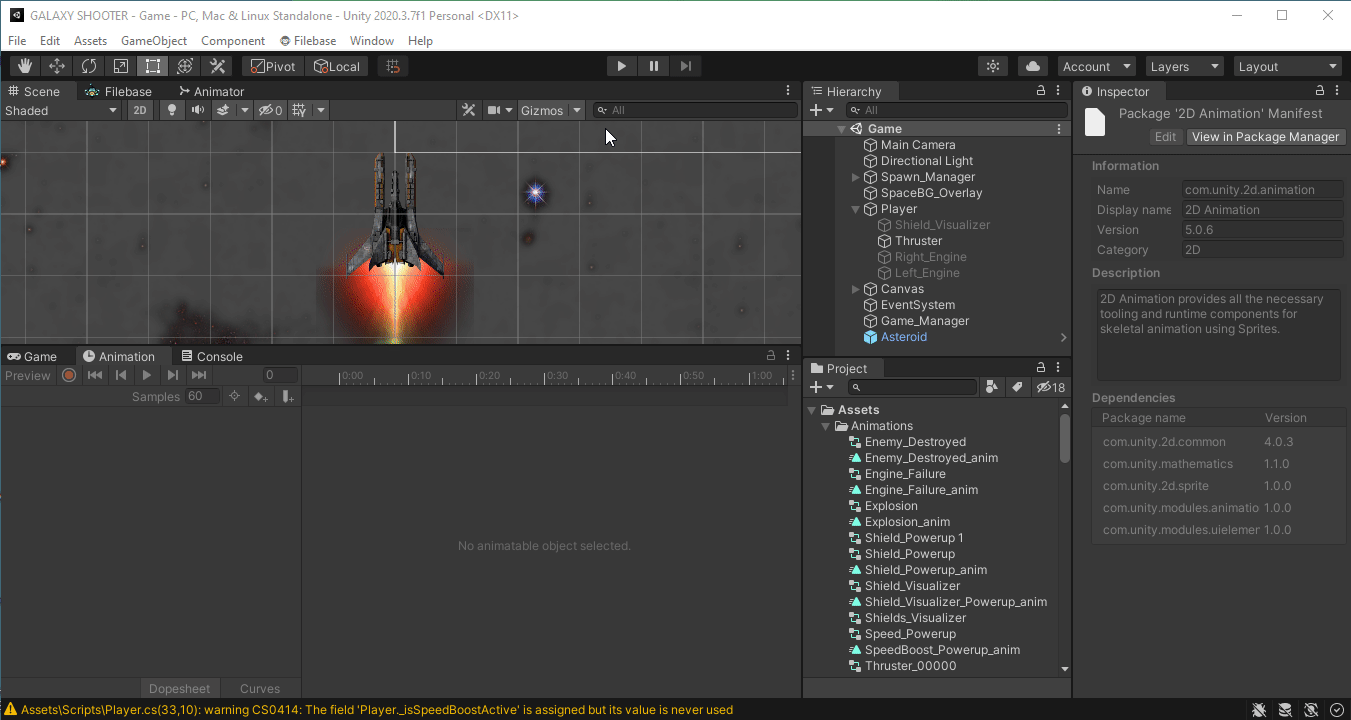Click the Pause button in main toolbar

654,66
